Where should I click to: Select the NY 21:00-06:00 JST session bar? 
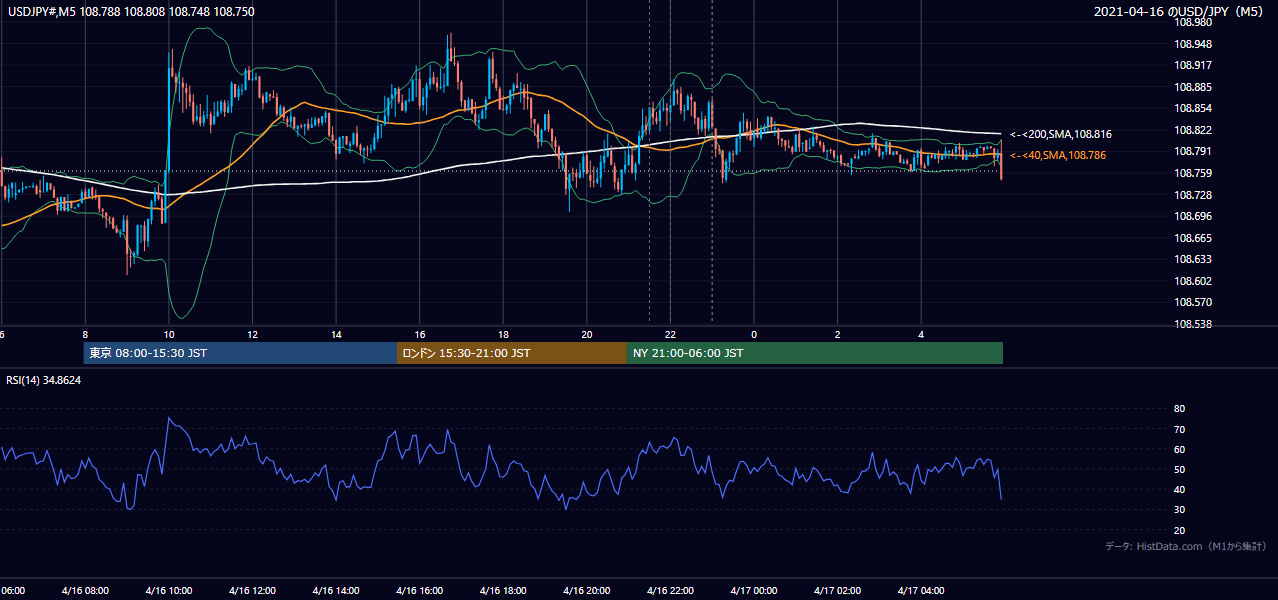coord(815,353)
